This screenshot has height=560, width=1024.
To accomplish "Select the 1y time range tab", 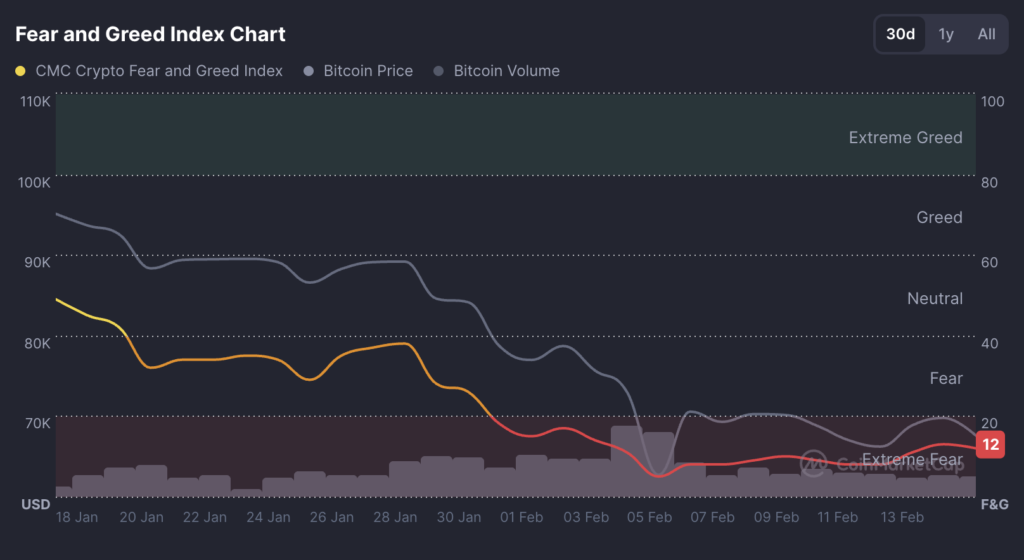I will (946, 34).
